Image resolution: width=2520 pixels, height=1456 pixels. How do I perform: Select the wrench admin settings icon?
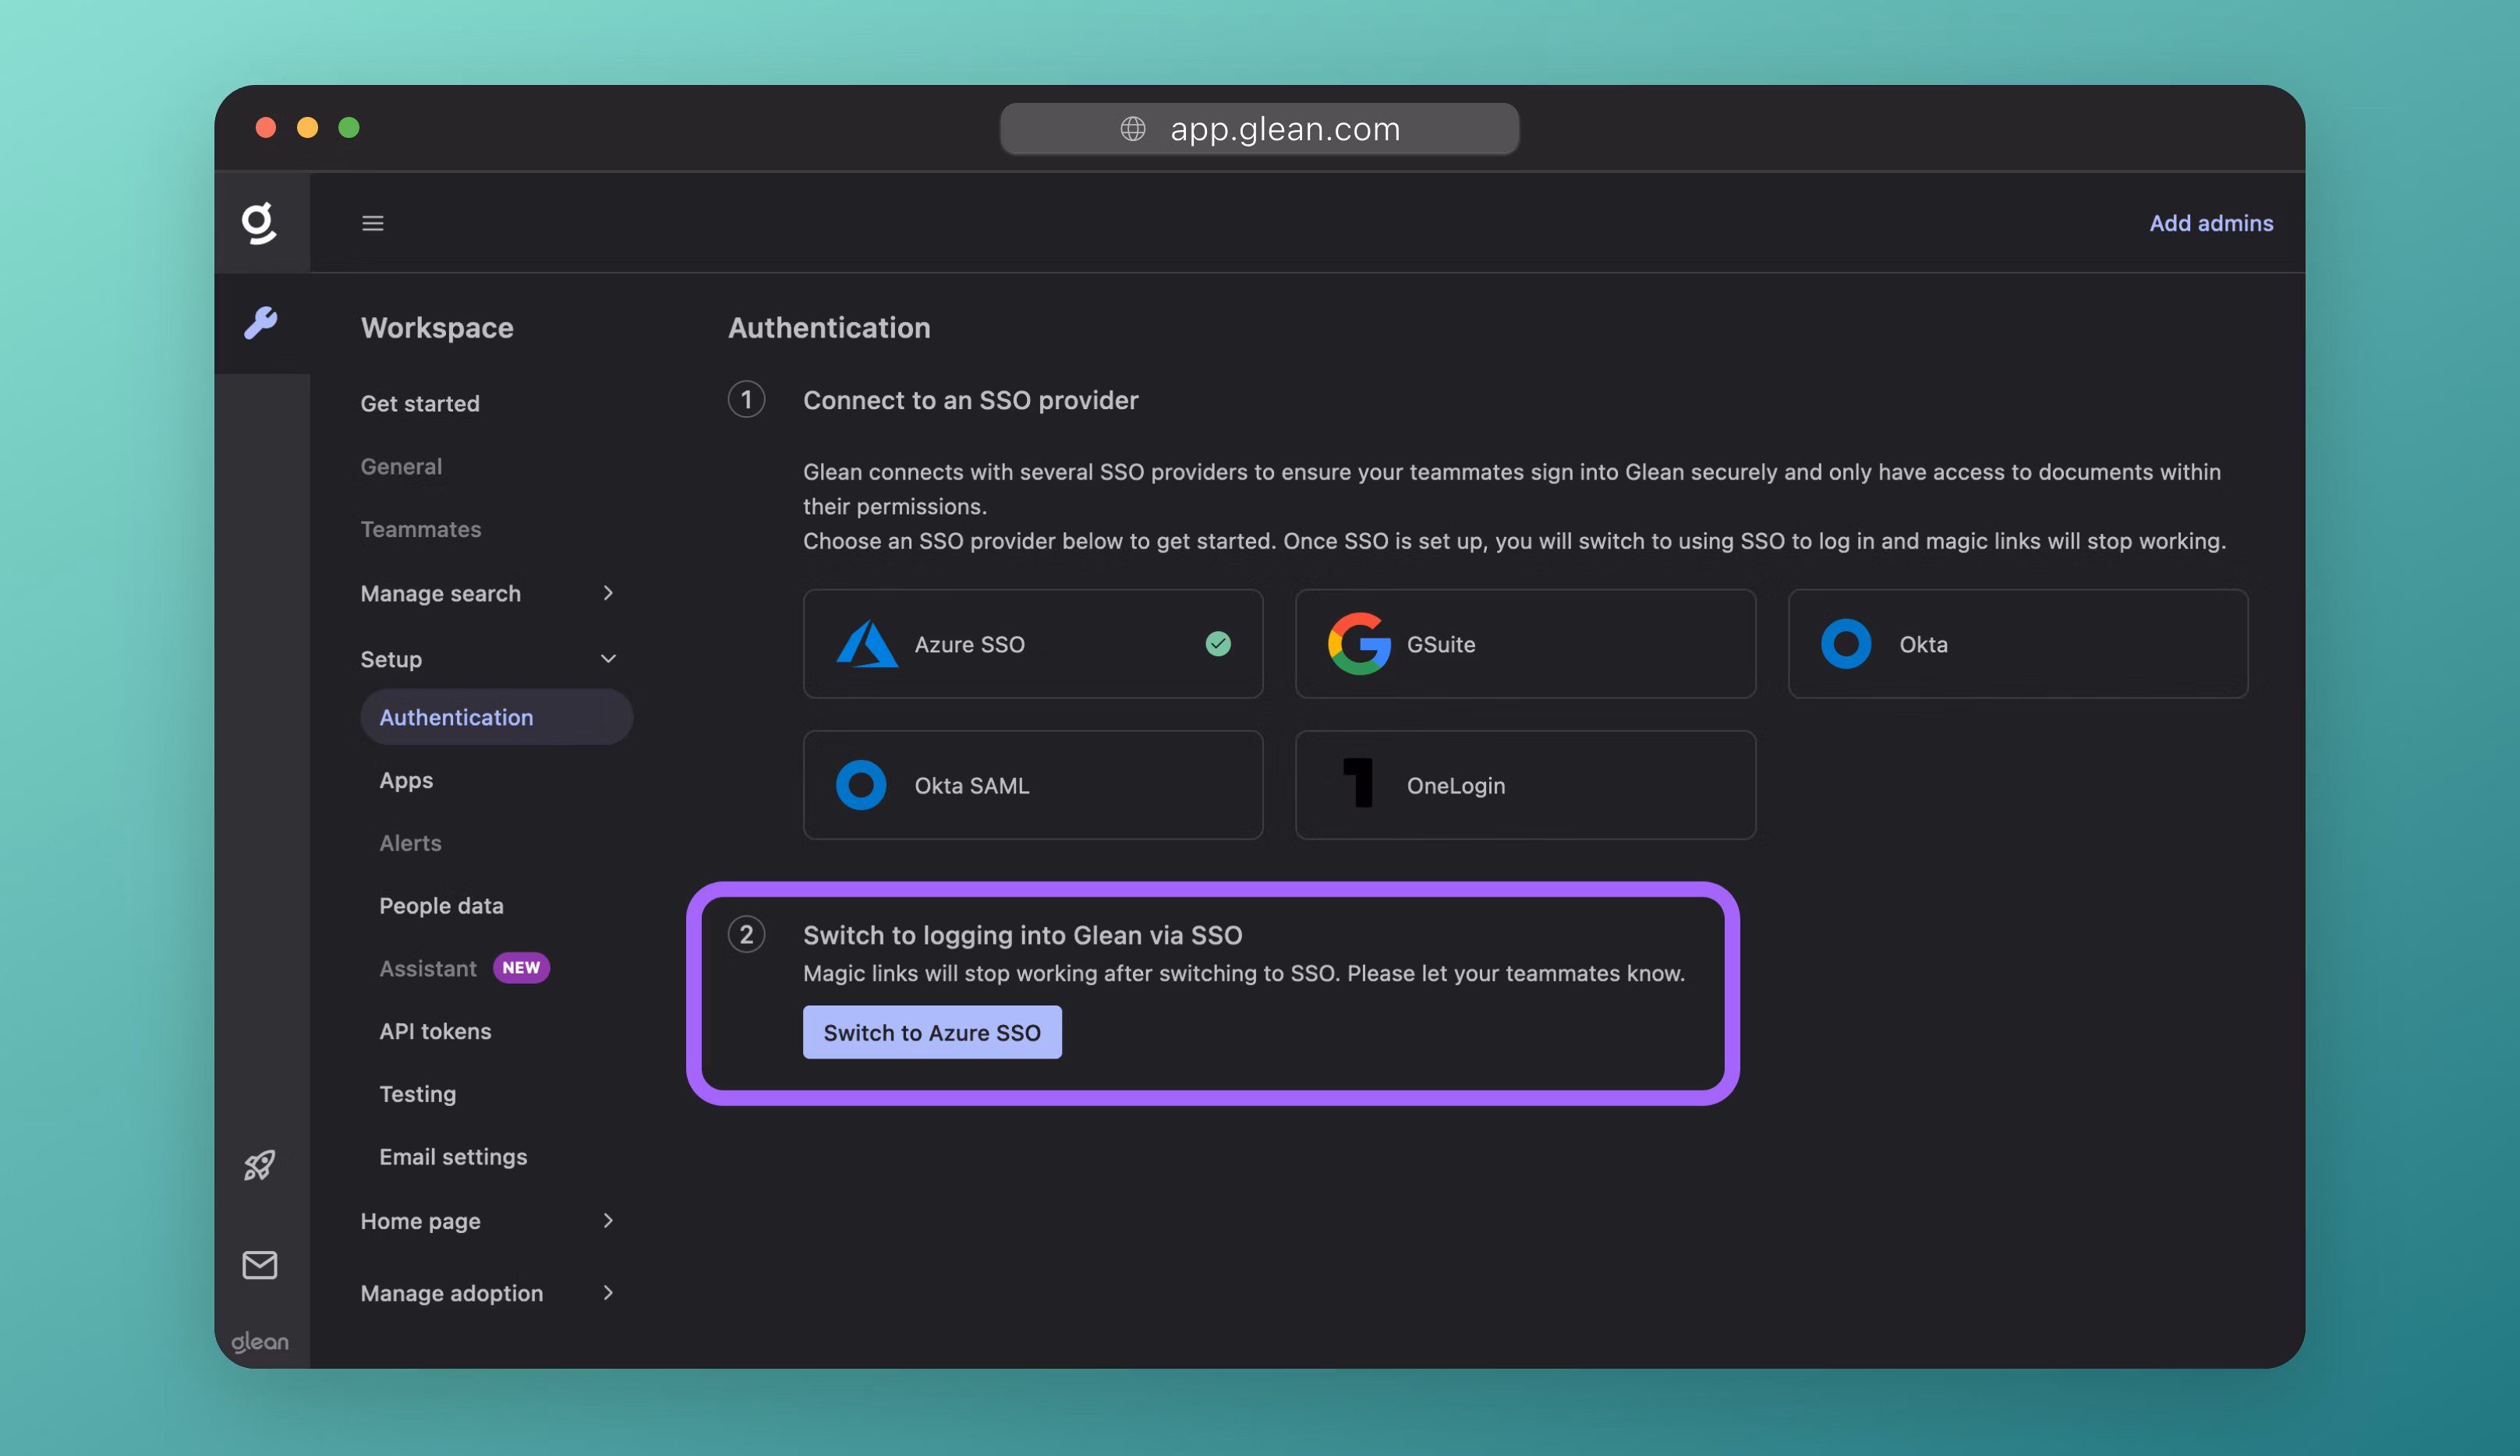[x=261, y=323]
